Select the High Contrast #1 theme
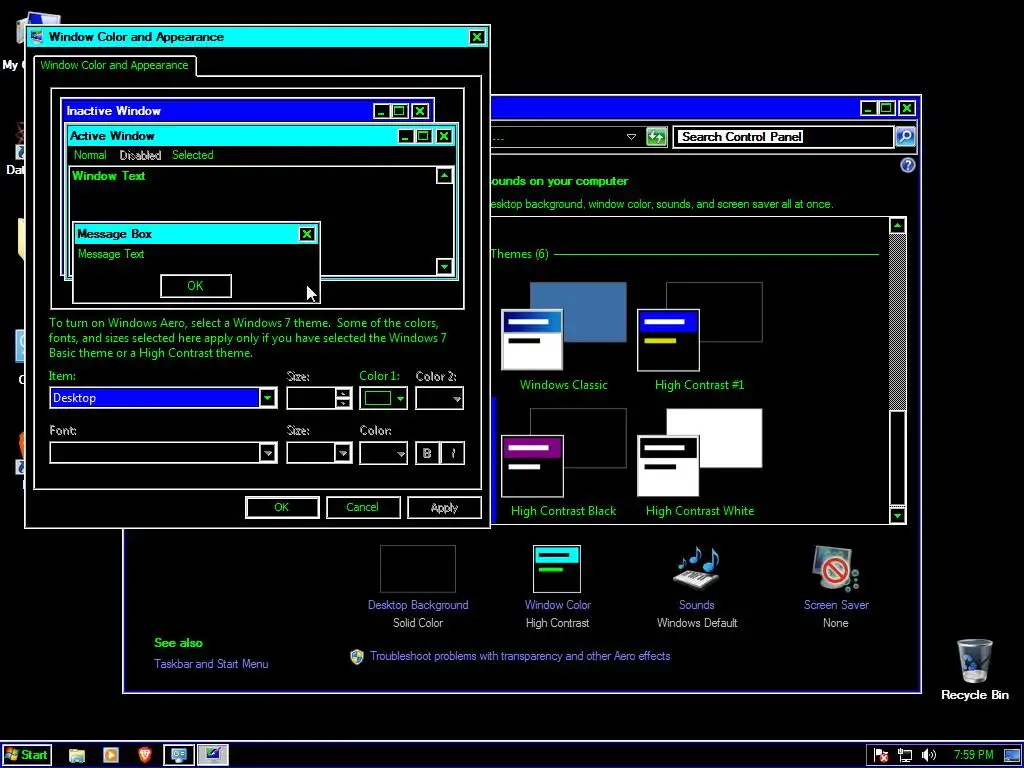Image resolution: width=1024 pixels, height=768 pixels. pyautogui.click(x=699, y=337)
